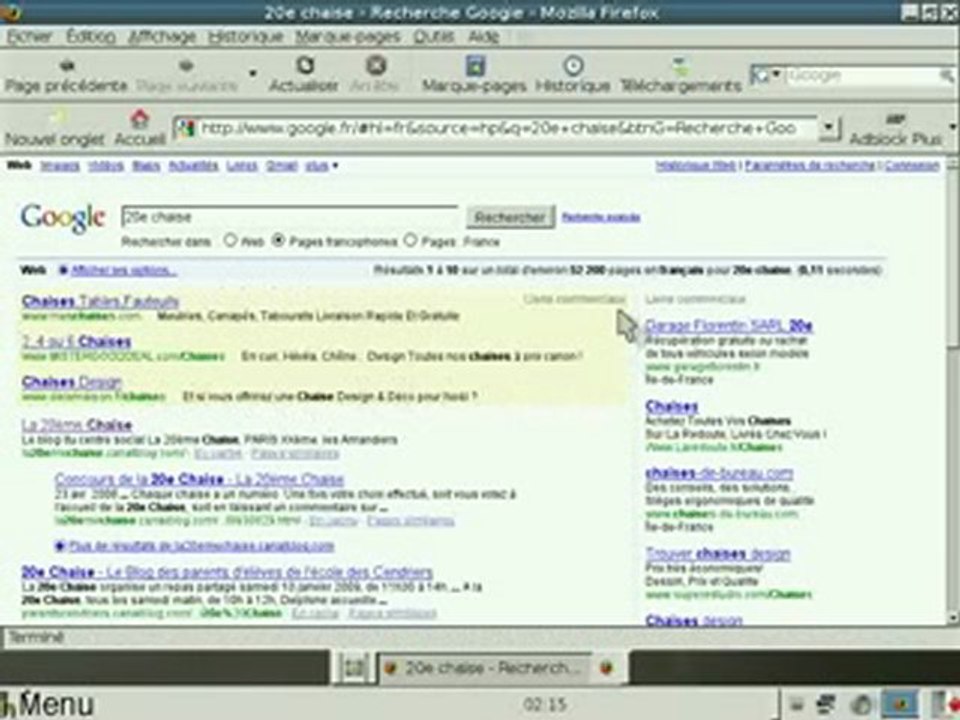Click the Google logo
Viewport: 960px width, 720px height.
click(x=62, y=218)
